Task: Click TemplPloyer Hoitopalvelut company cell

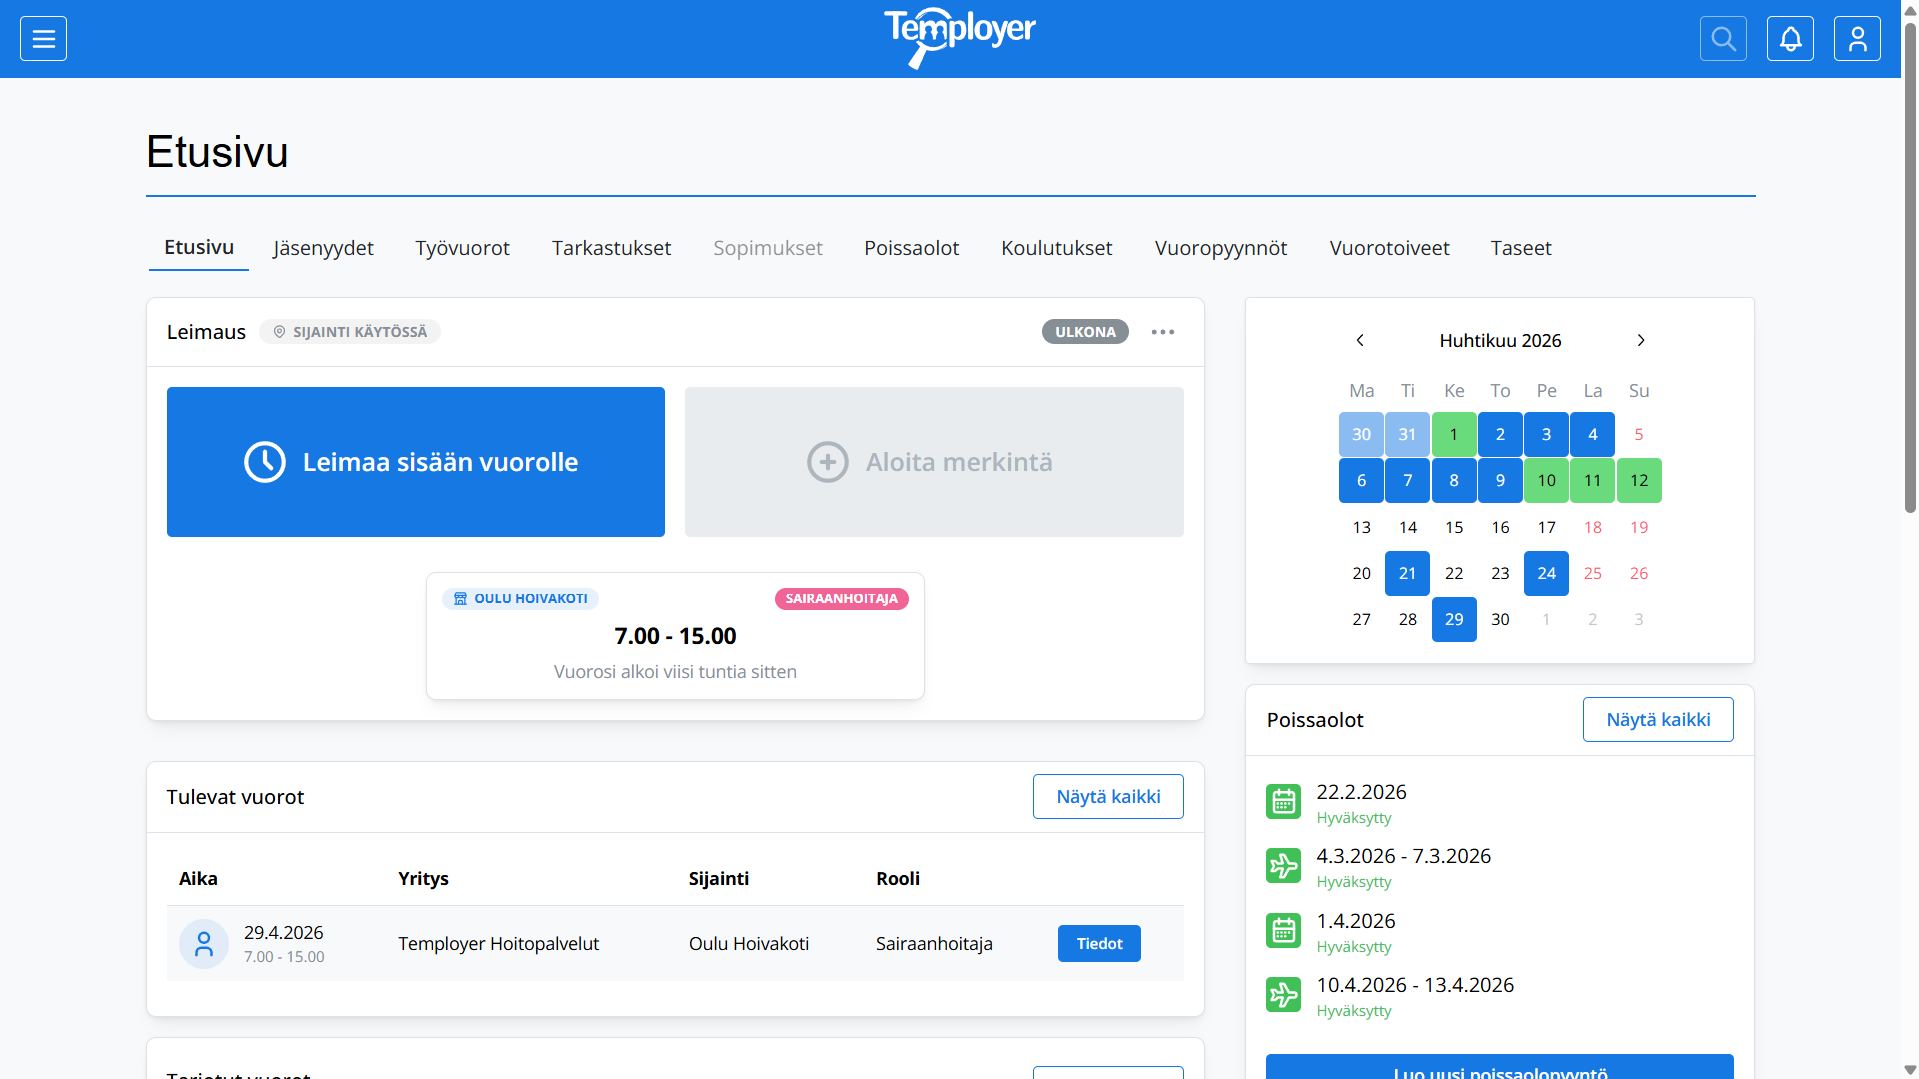Action: tap(498, 944)
